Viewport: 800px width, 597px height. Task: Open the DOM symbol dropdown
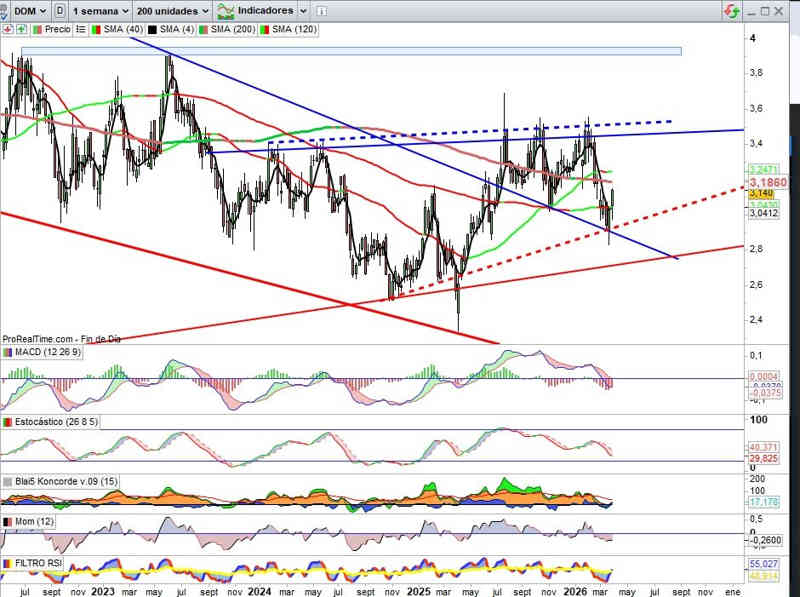click(32, 10)
